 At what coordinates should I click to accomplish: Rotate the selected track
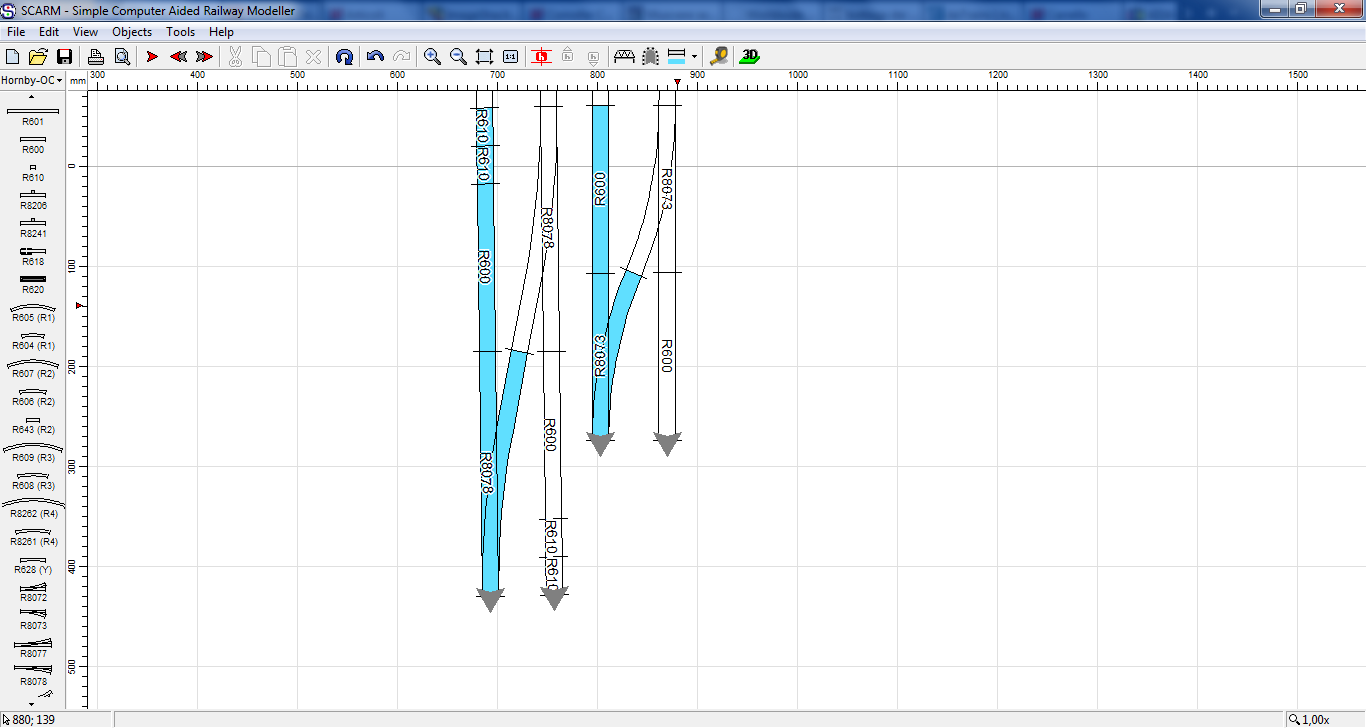click(x=344, y=57)
